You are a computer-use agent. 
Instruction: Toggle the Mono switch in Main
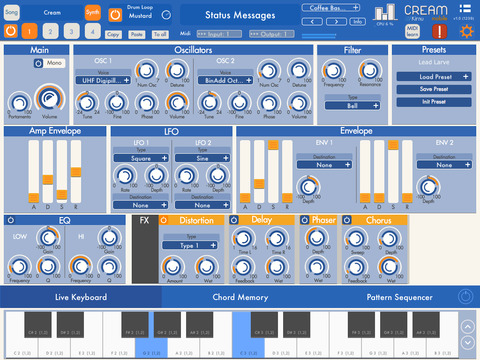pyautogui.click(x=49, y=63)
